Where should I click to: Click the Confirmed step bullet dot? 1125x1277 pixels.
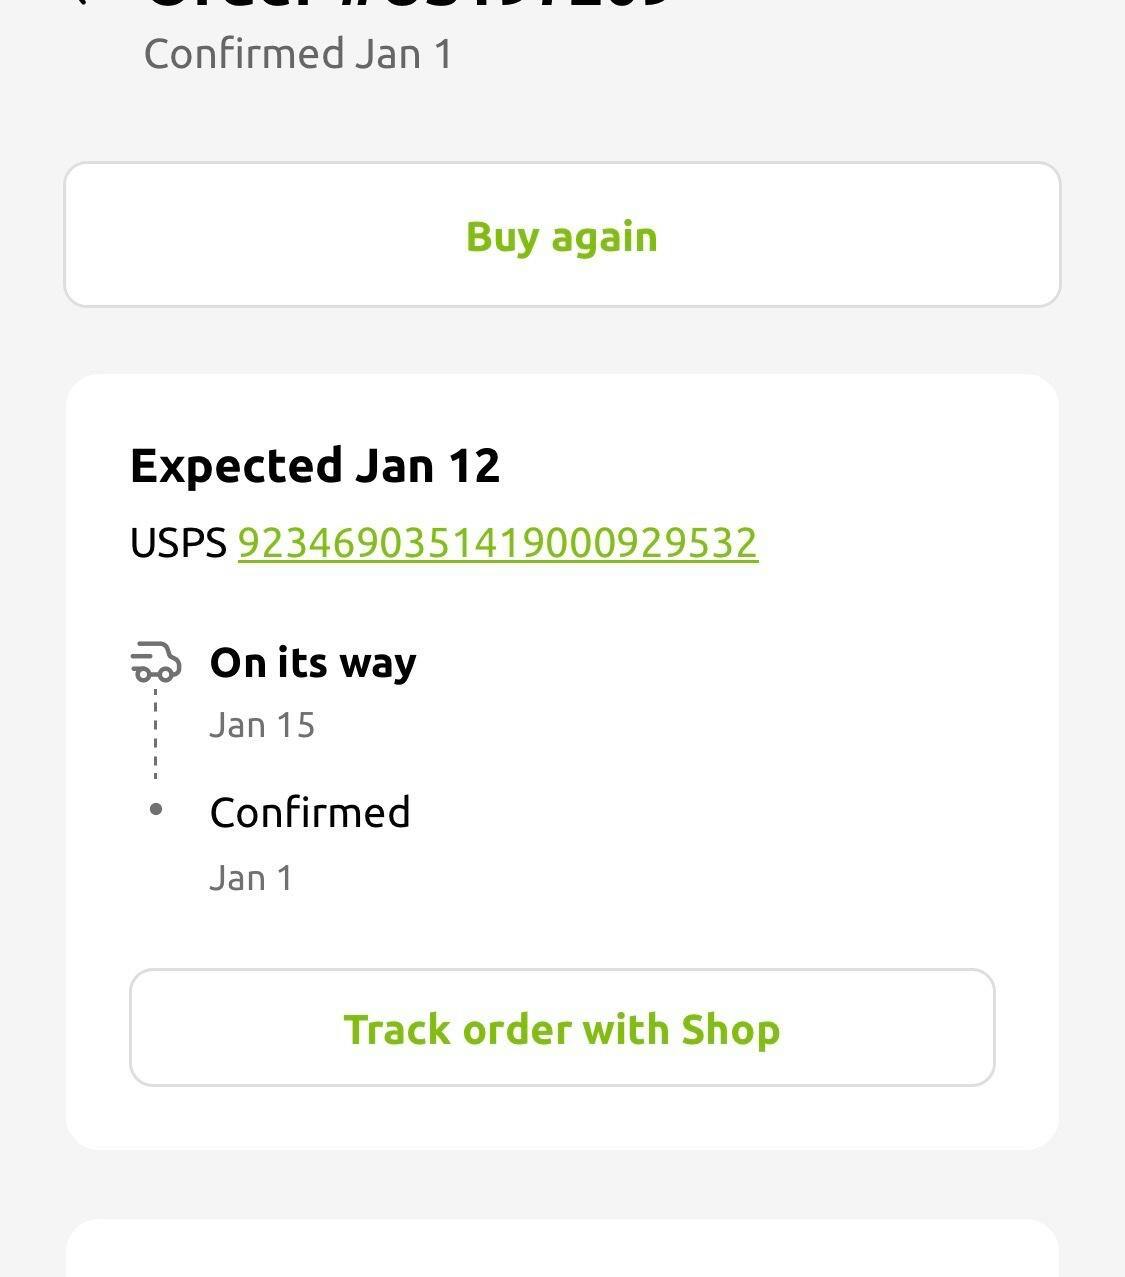tap(156, 809)
